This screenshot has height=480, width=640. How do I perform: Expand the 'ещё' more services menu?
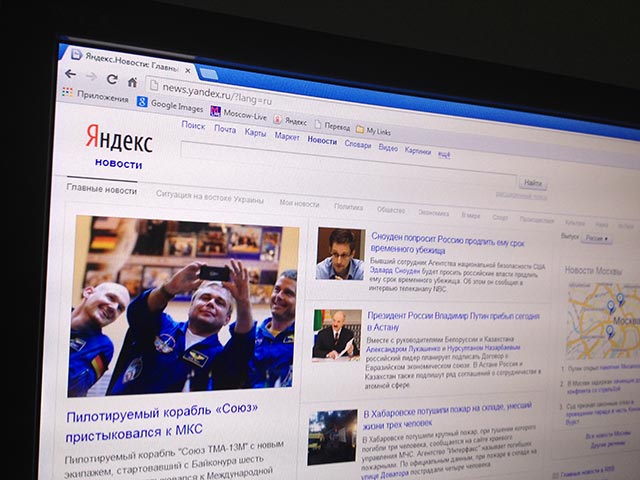click(x=444, y=154)
